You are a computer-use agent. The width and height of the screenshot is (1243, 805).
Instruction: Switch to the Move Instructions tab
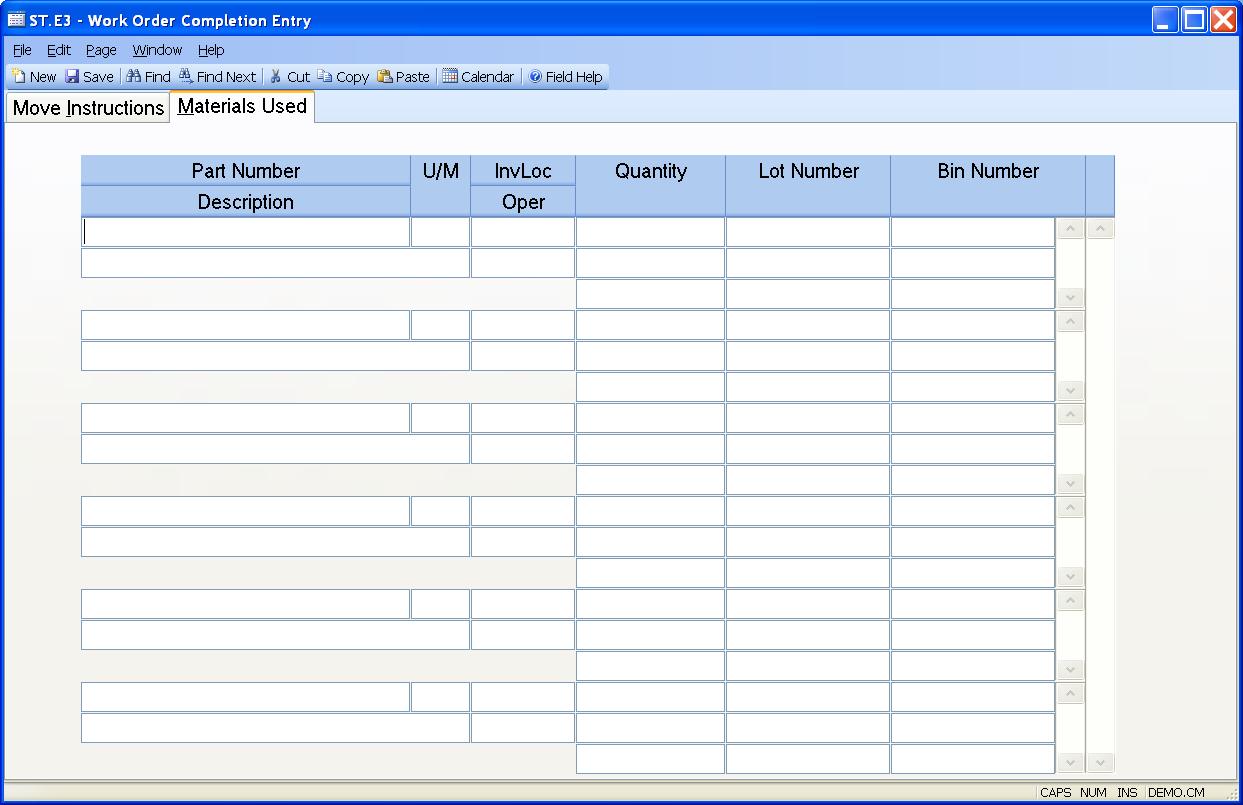coord(88,108)
